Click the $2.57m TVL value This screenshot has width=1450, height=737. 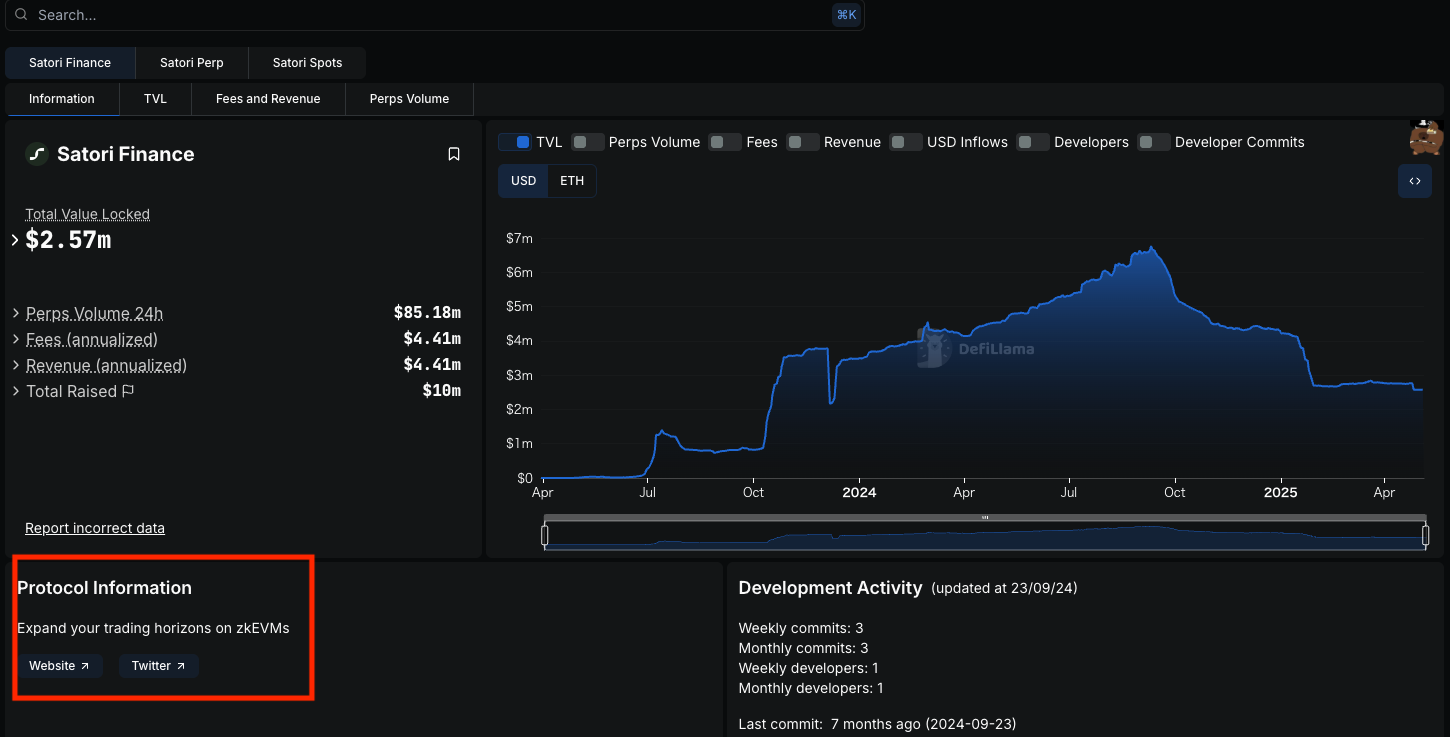tap(68, 240)
